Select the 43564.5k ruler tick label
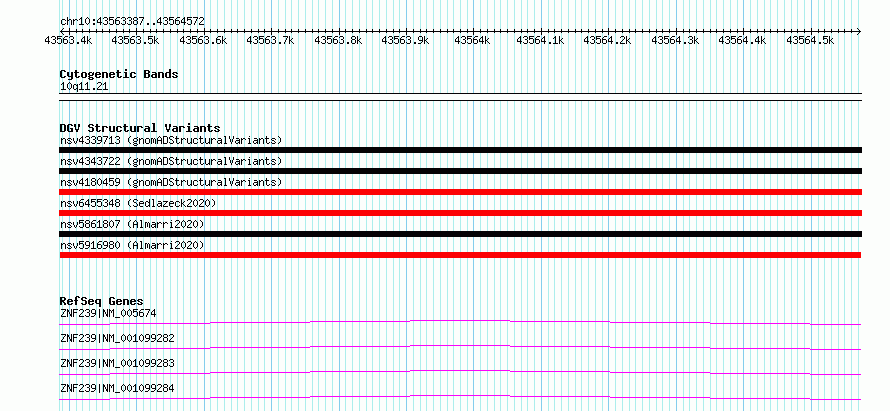 810,40
